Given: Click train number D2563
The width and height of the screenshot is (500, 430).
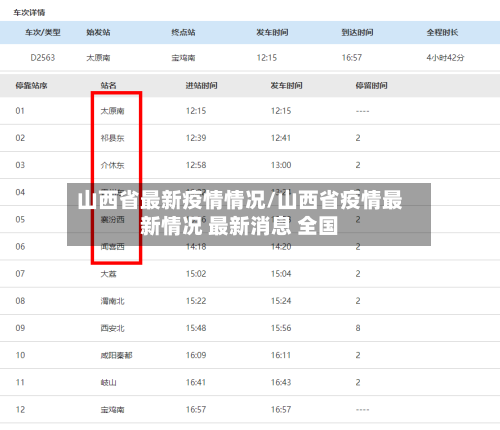Looking at the screenshot, I should pos(43,58).
